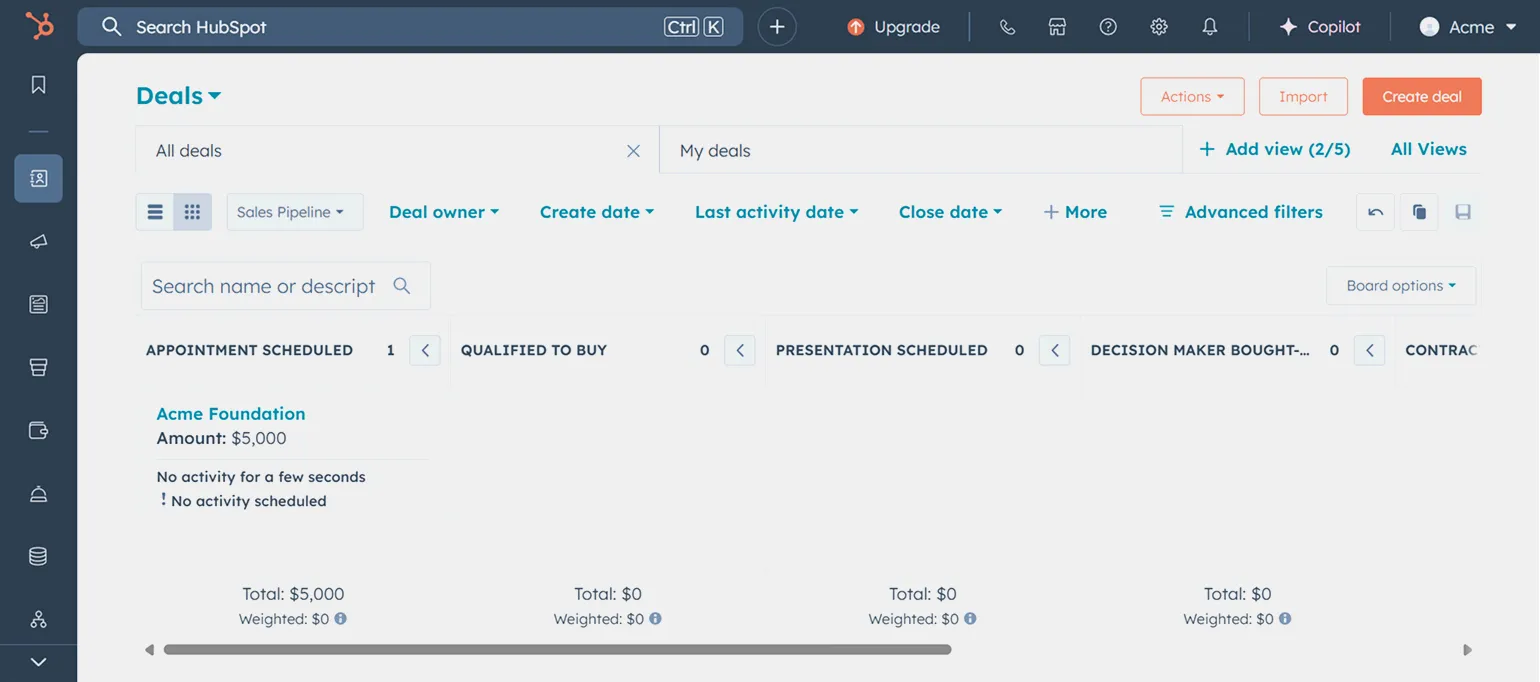The image size is (1540, 682).
Task: Open the Marketing megaphone icon in sidebar
Action: (38, 241)
